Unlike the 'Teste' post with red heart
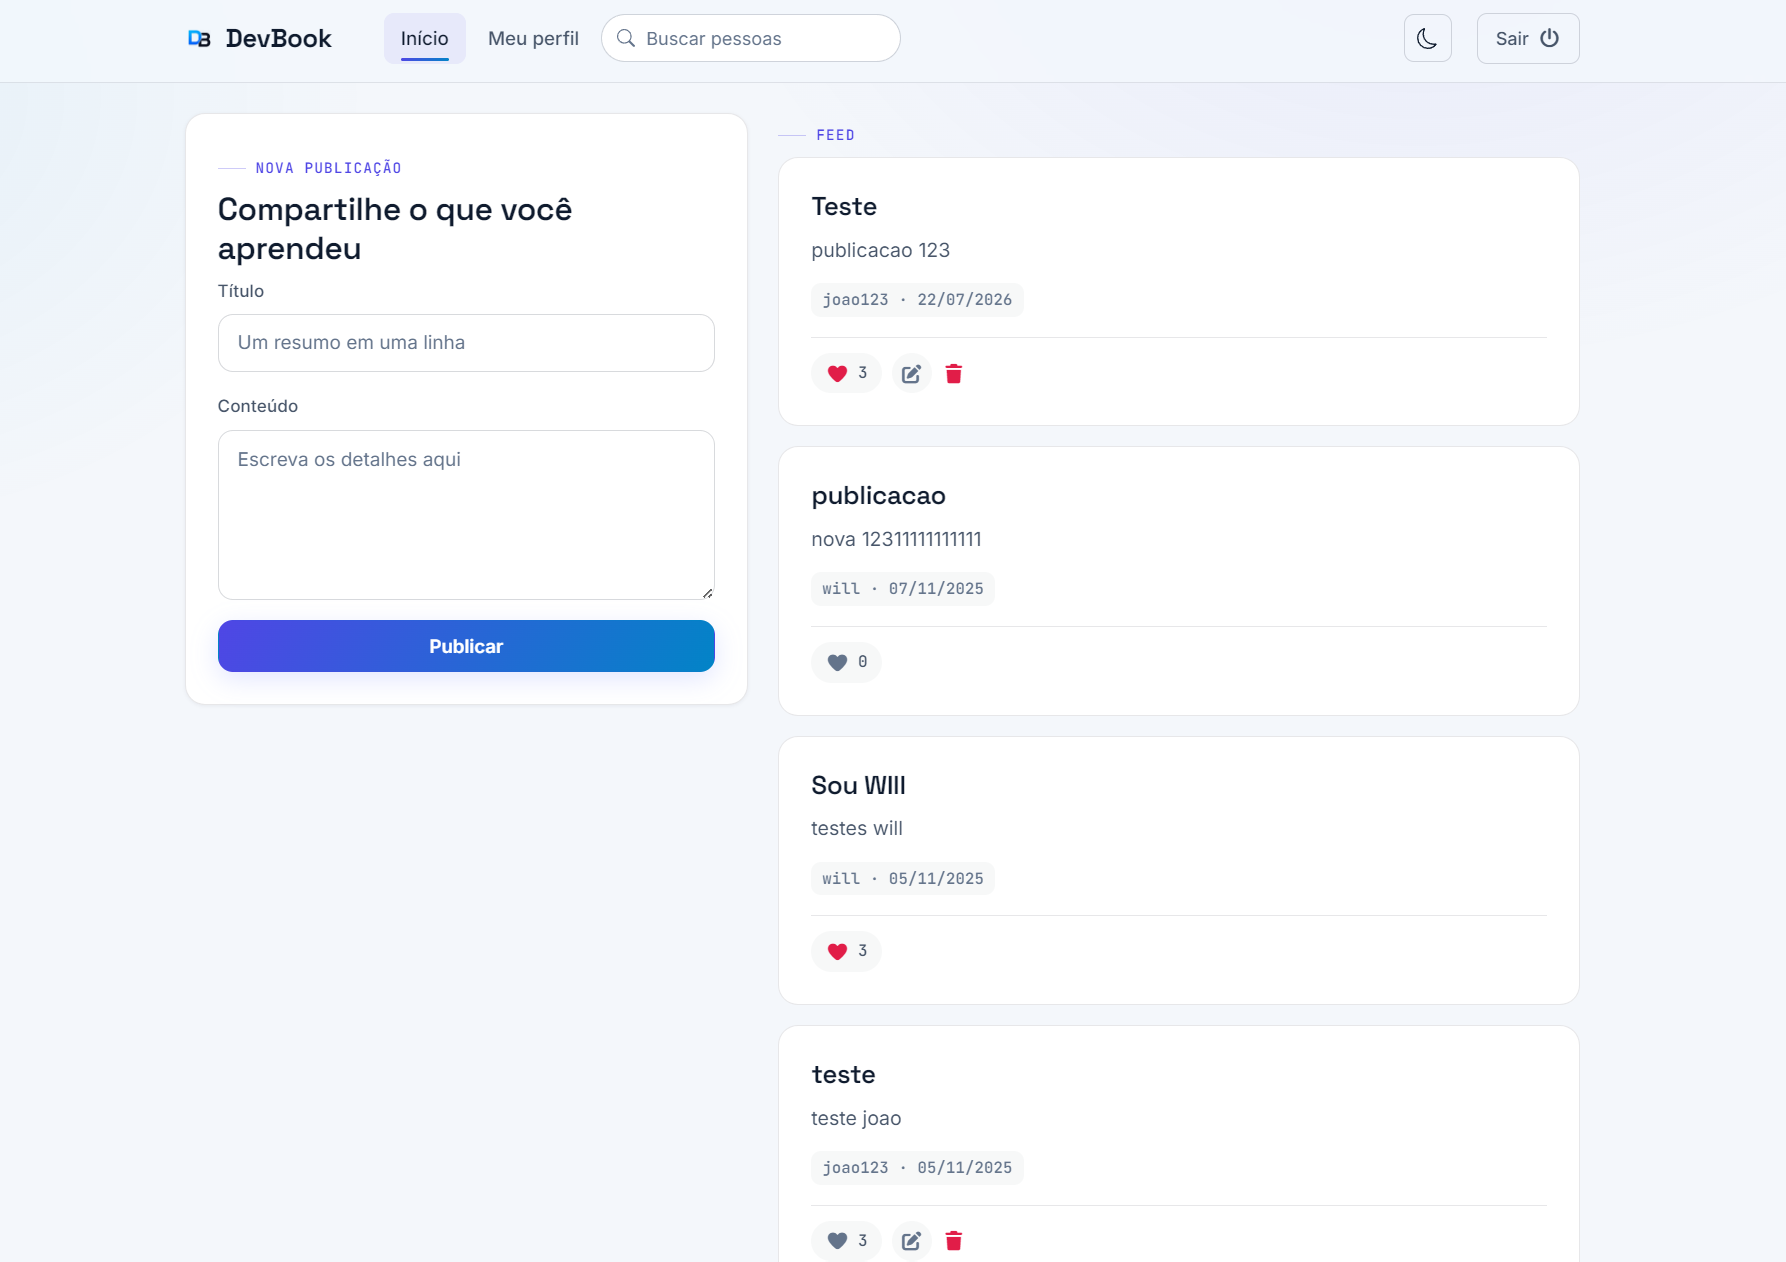The height and width of the screenshot is (1262, 1786). tap(846, 373)
